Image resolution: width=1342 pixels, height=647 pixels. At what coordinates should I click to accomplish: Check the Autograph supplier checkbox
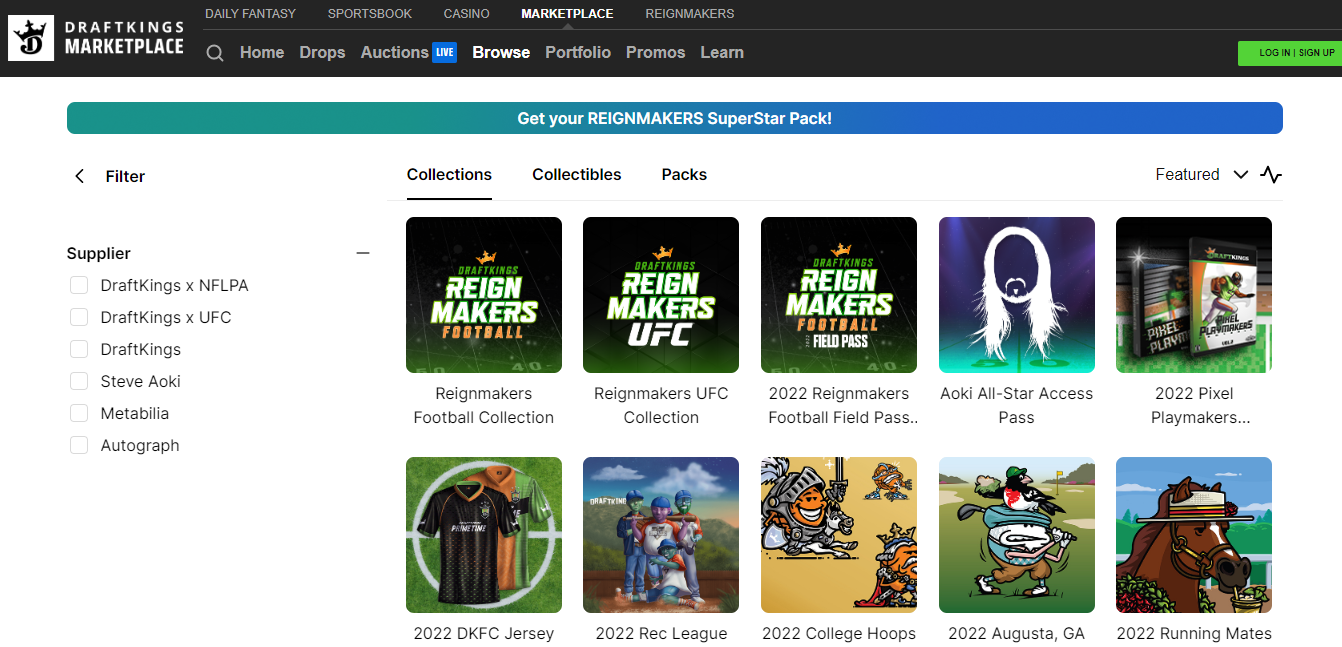[79, 446]
